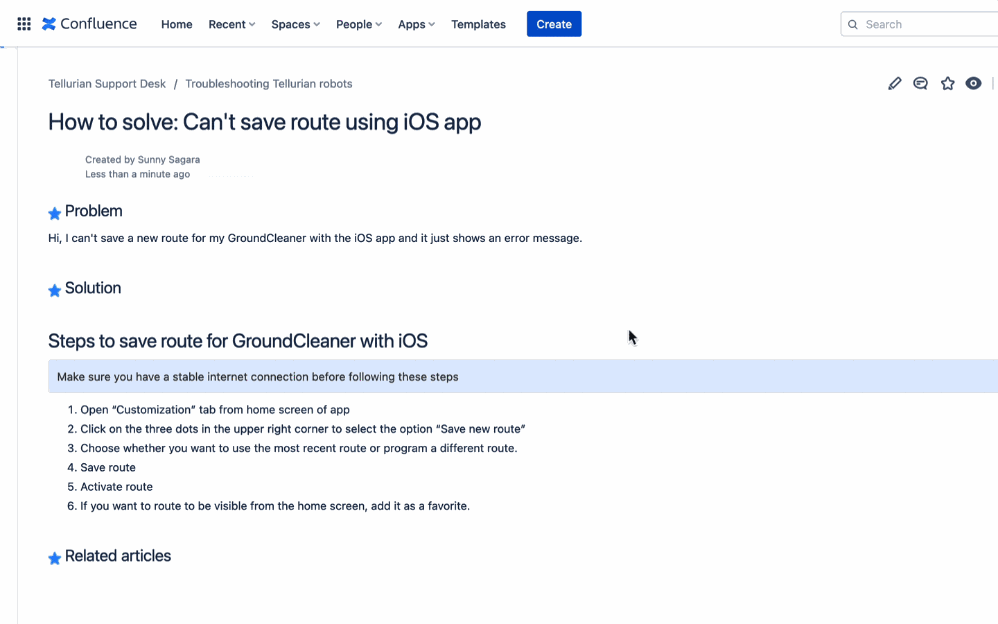Click the Confluence logo
This screenshot has height=624, width=998.
pyautogui.click(x=89, y=24)
